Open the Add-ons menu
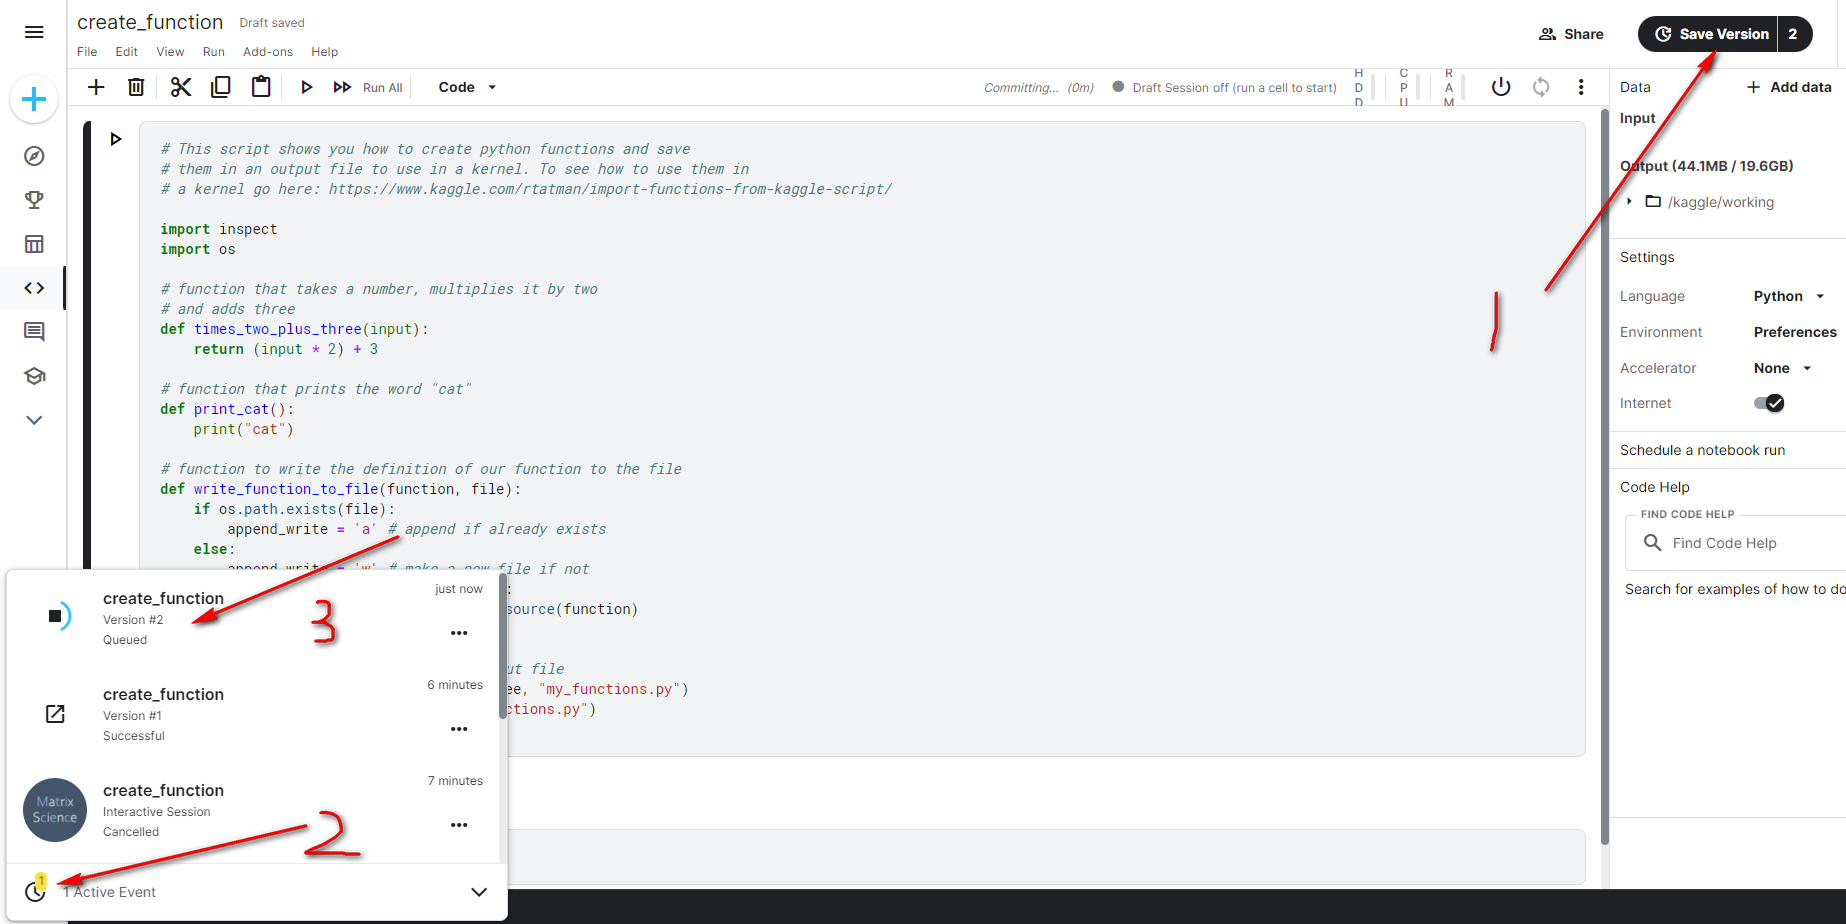This screenshot has height=924, width=1846. pos(267,51)
